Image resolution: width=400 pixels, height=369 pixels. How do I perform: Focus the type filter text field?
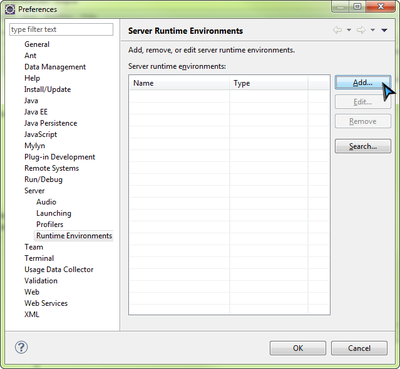coord(61,29)
